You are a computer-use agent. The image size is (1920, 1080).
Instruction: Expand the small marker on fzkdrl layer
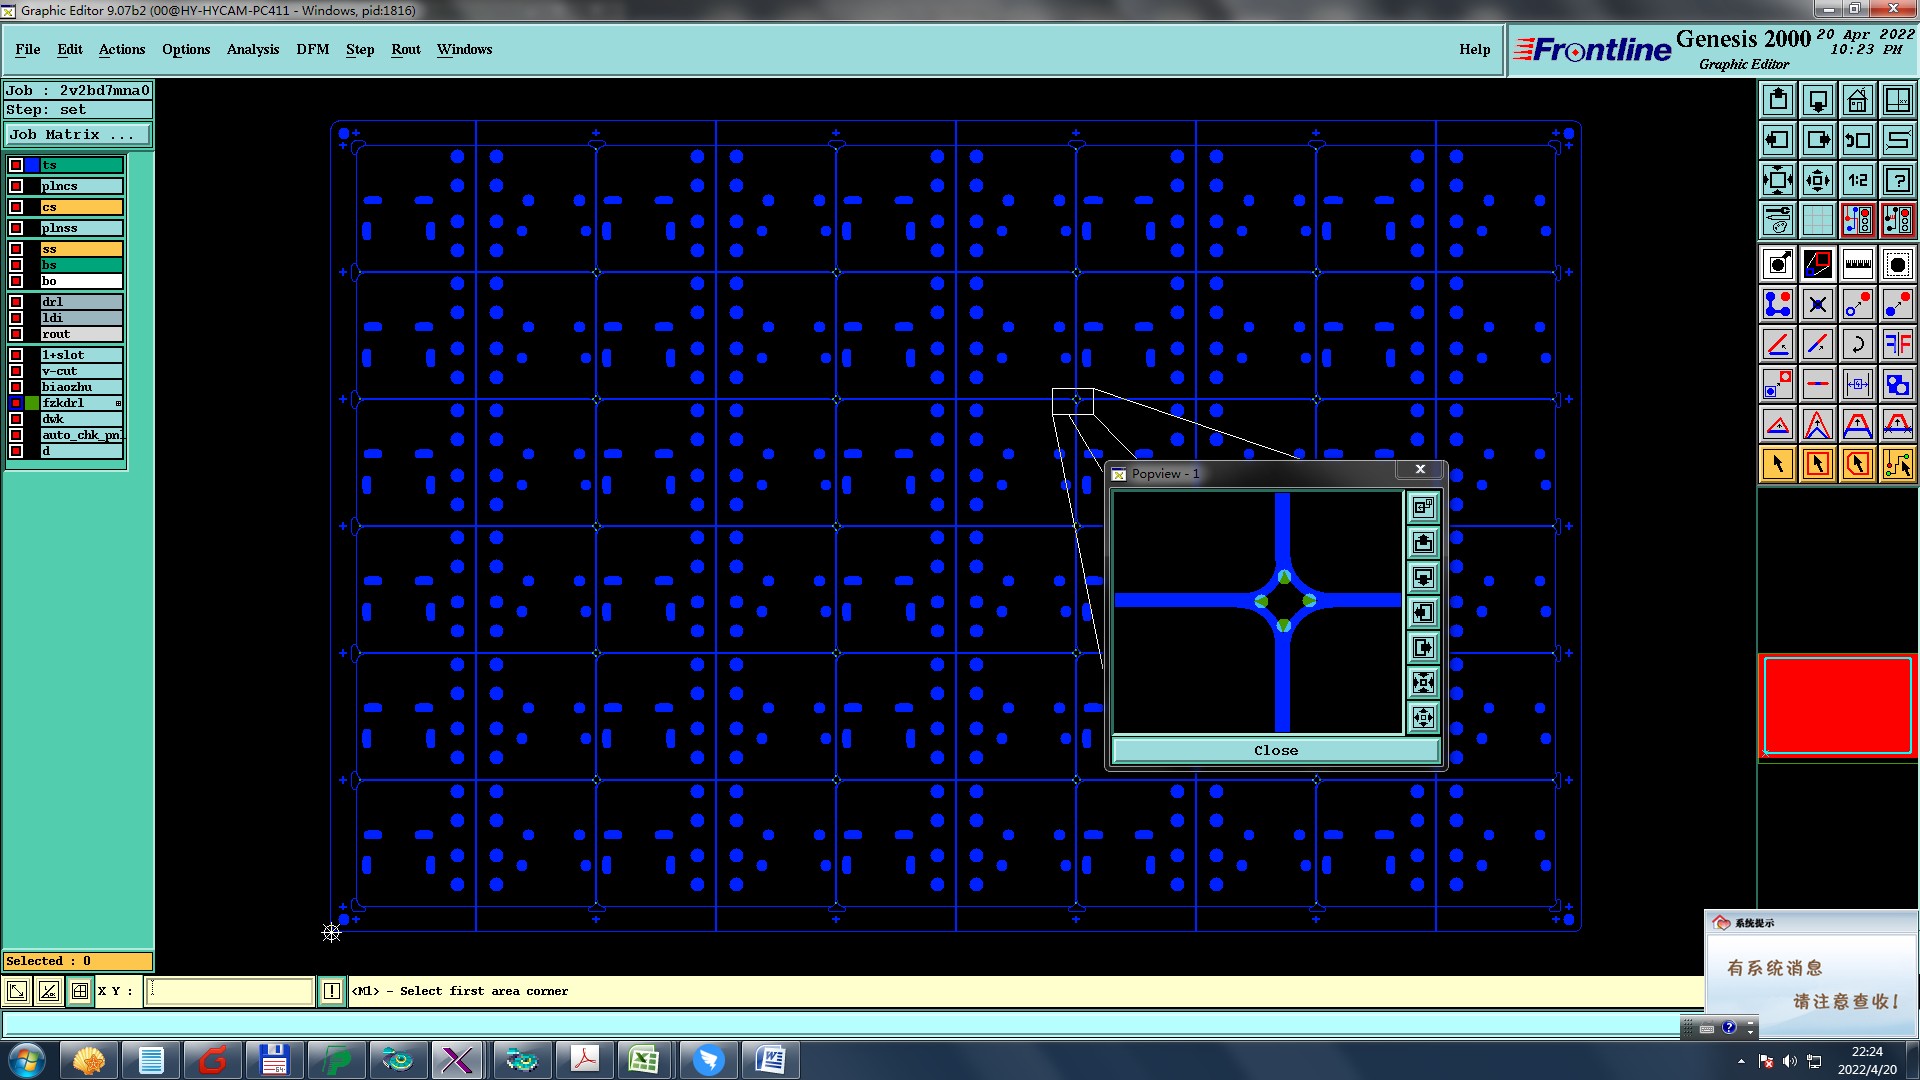(118, 403)
